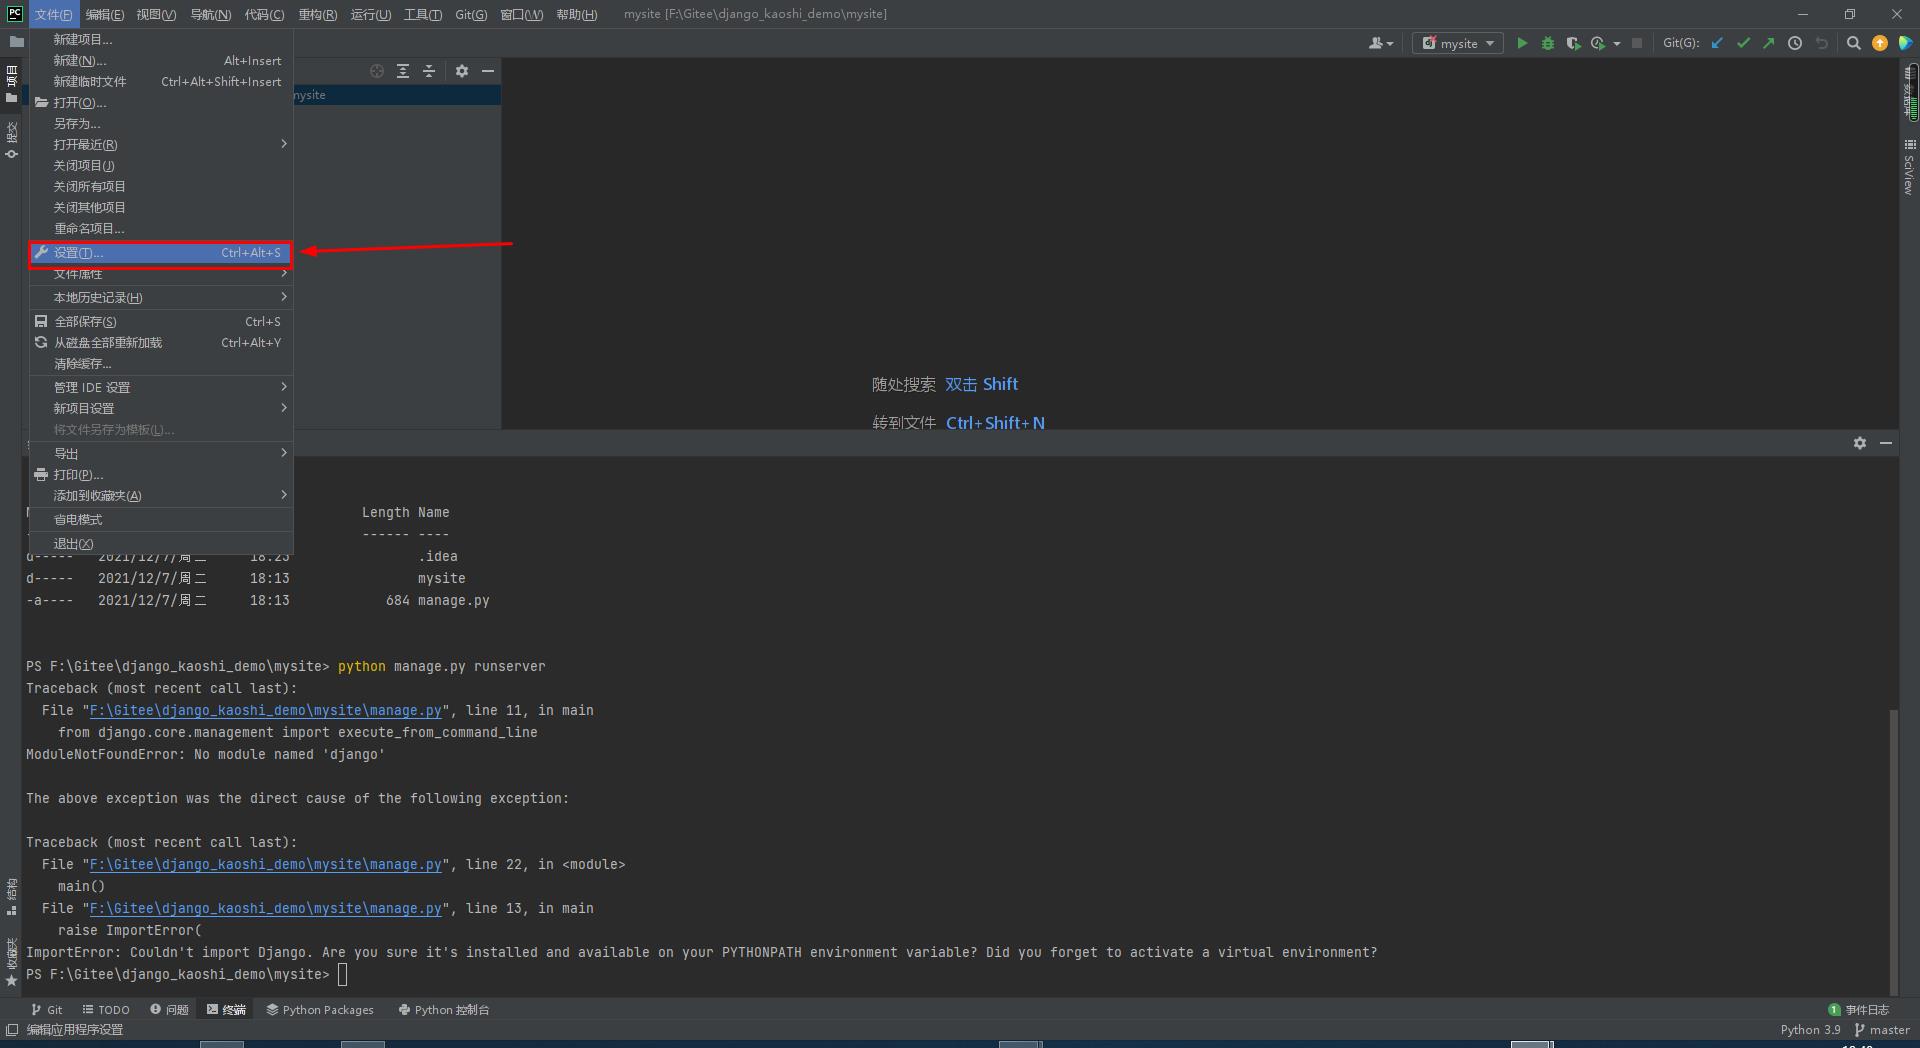Click folder icon above project sidebar tab
The height and width of the screenshot is (1048, 1920).
(16, 42)
